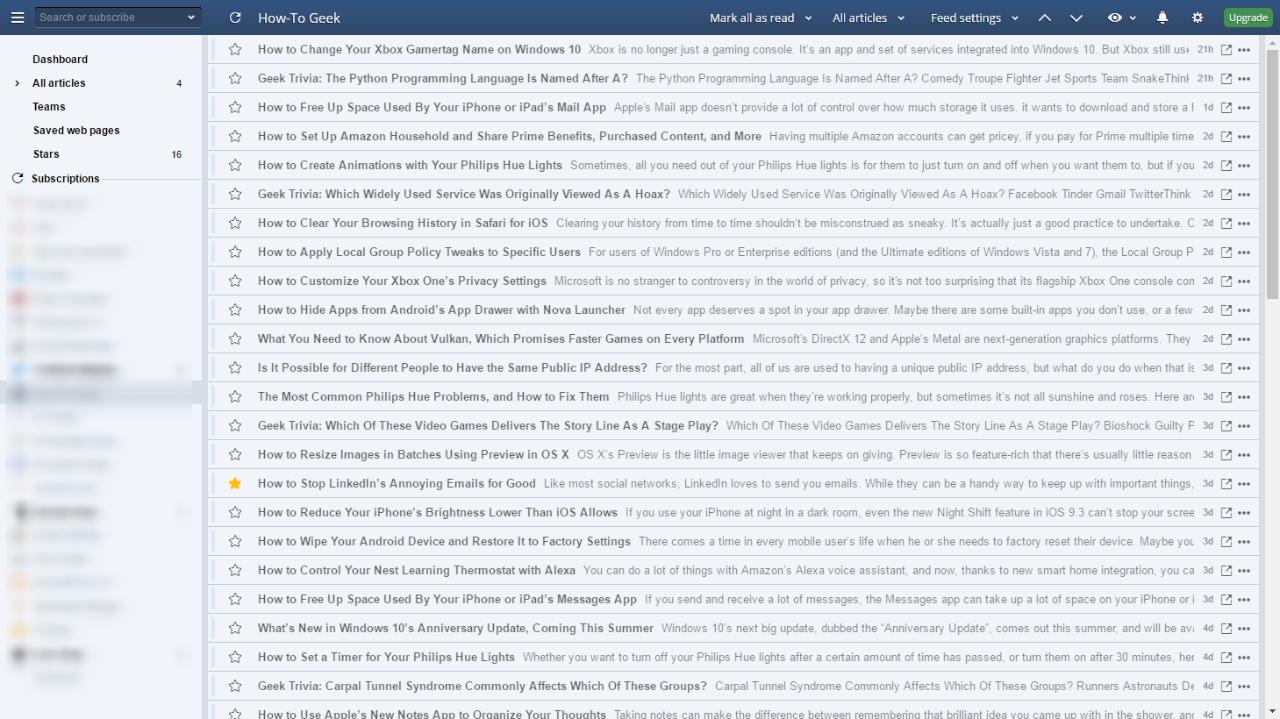Open article on Hiding Apps with Nova Launcher
The height and width of the screenshot is (719, 1280).
click(441, 310)
